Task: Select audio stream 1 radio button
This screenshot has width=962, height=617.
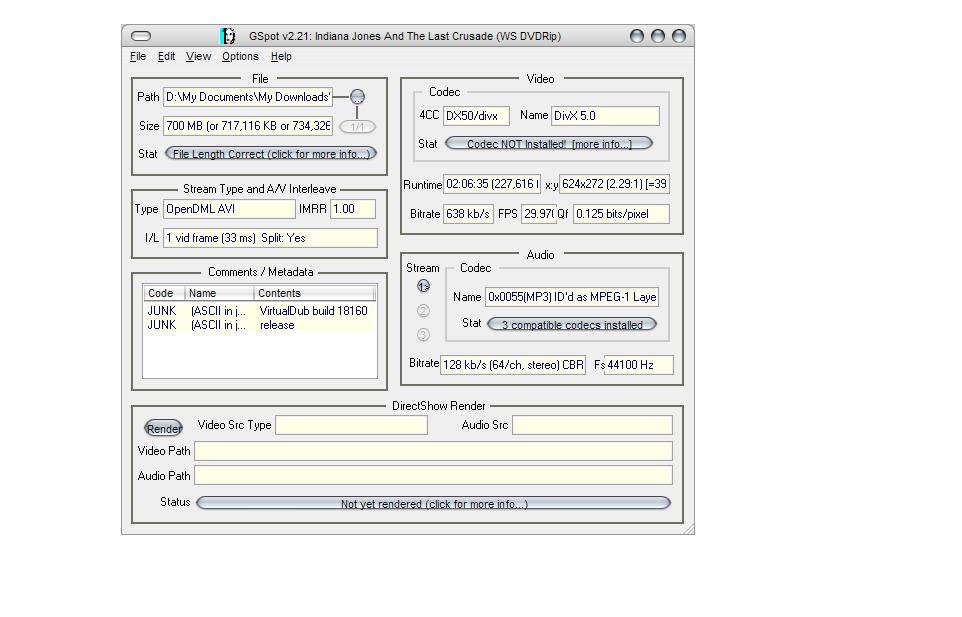Action: coord(423,286)
